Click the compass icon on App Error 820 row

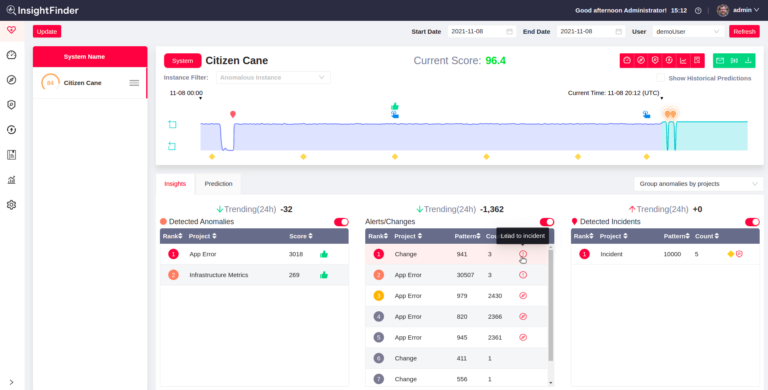pos(523,317)
